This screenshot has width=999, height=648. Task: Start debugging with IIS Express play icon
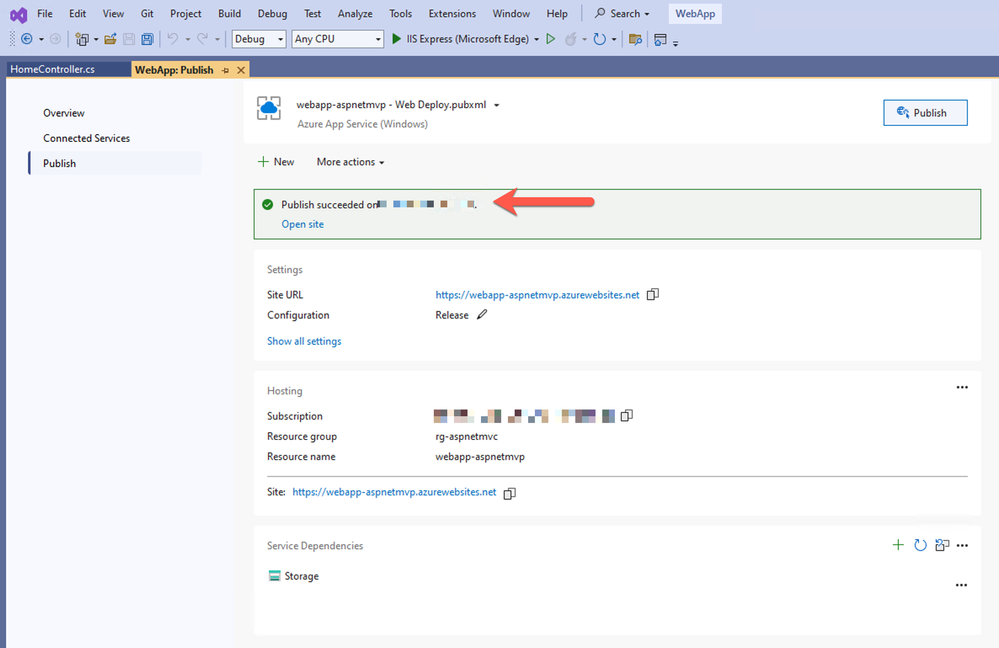pos(396,39)
